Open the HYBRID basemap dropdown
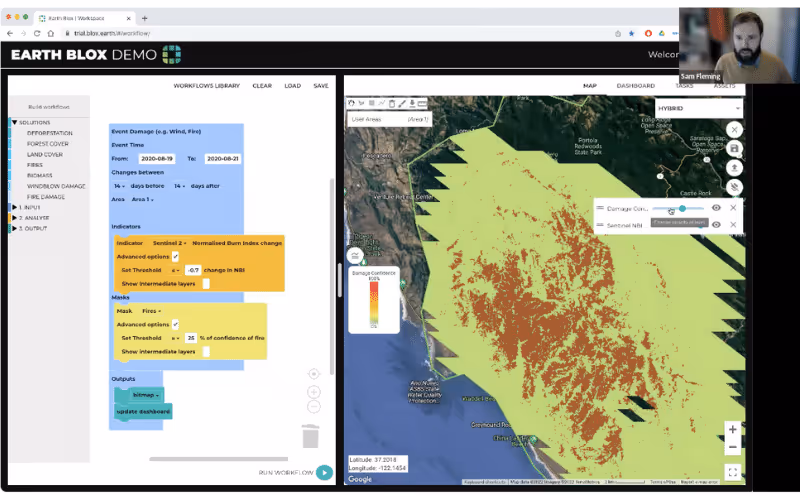The image size is (800, 500). point(698,108)
